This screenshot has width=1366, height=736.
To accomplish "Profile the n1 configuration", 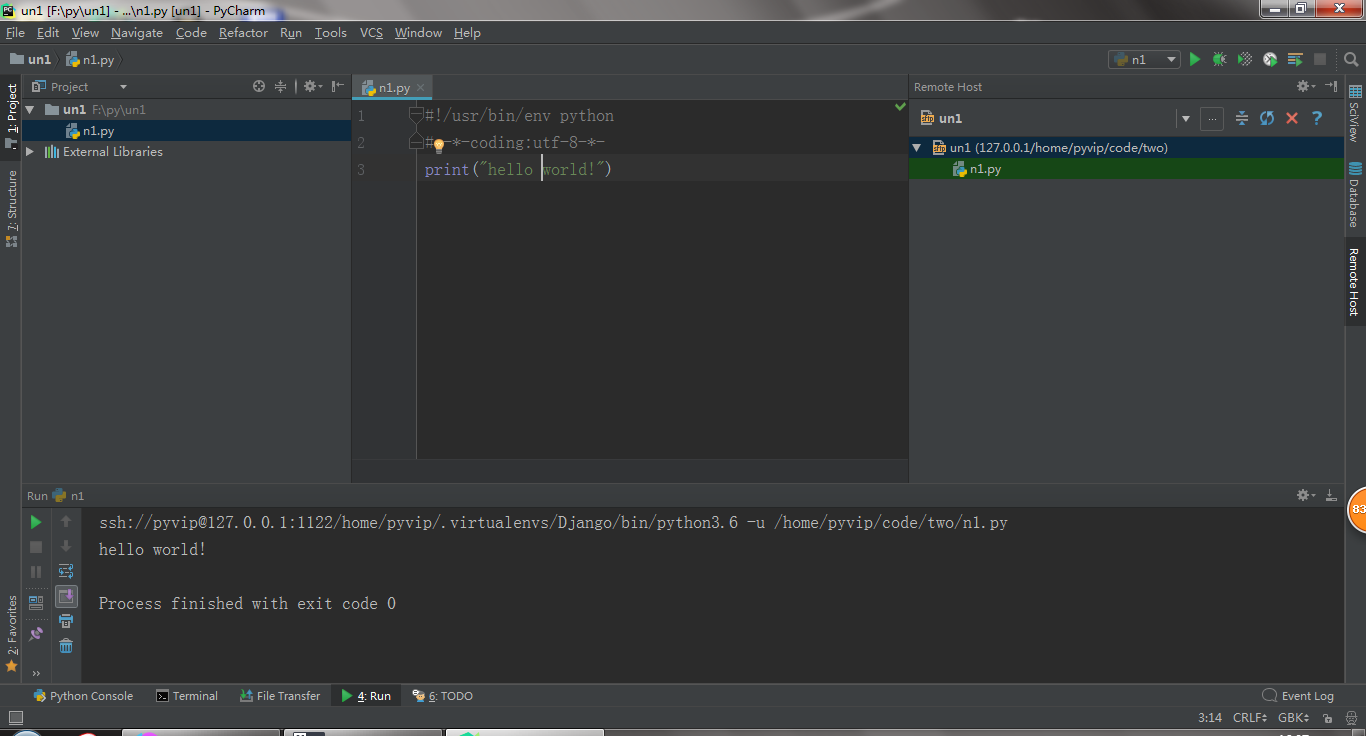I will (x=1269, y=59).
